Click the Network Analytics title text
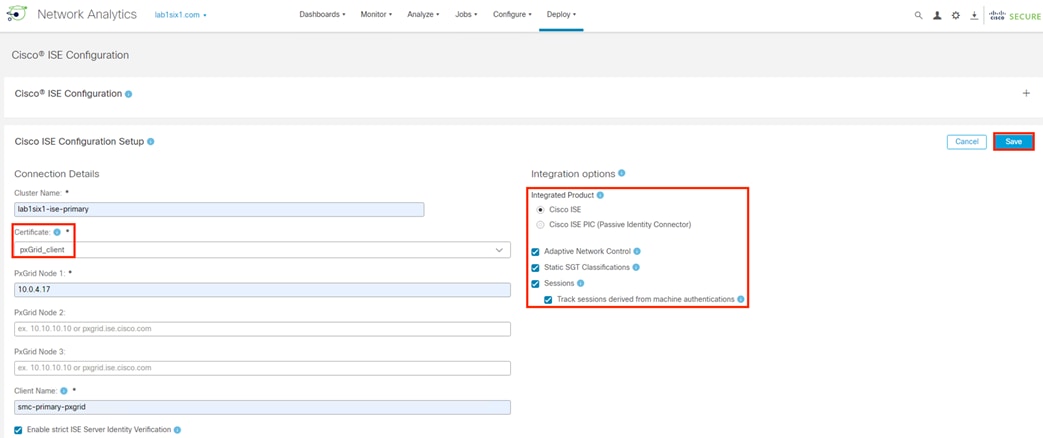1043x438 pixels. [x=87, y=15]
